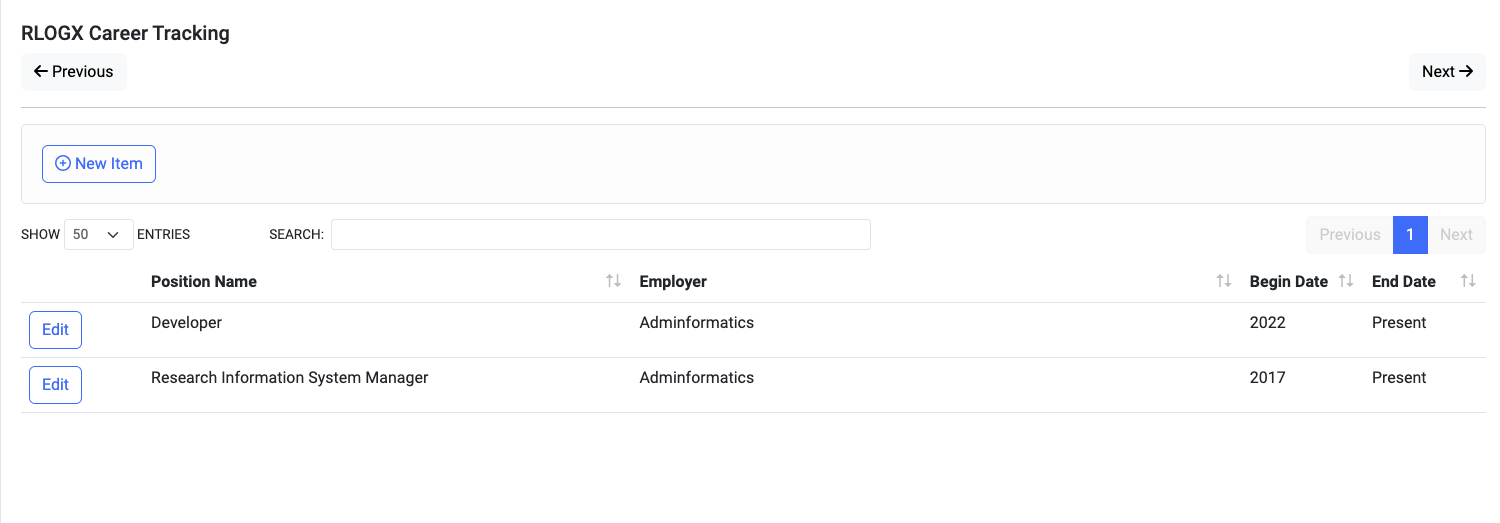Click the Position Name column header
This screenshot has height=523, width=1500.
coord(204,282)
